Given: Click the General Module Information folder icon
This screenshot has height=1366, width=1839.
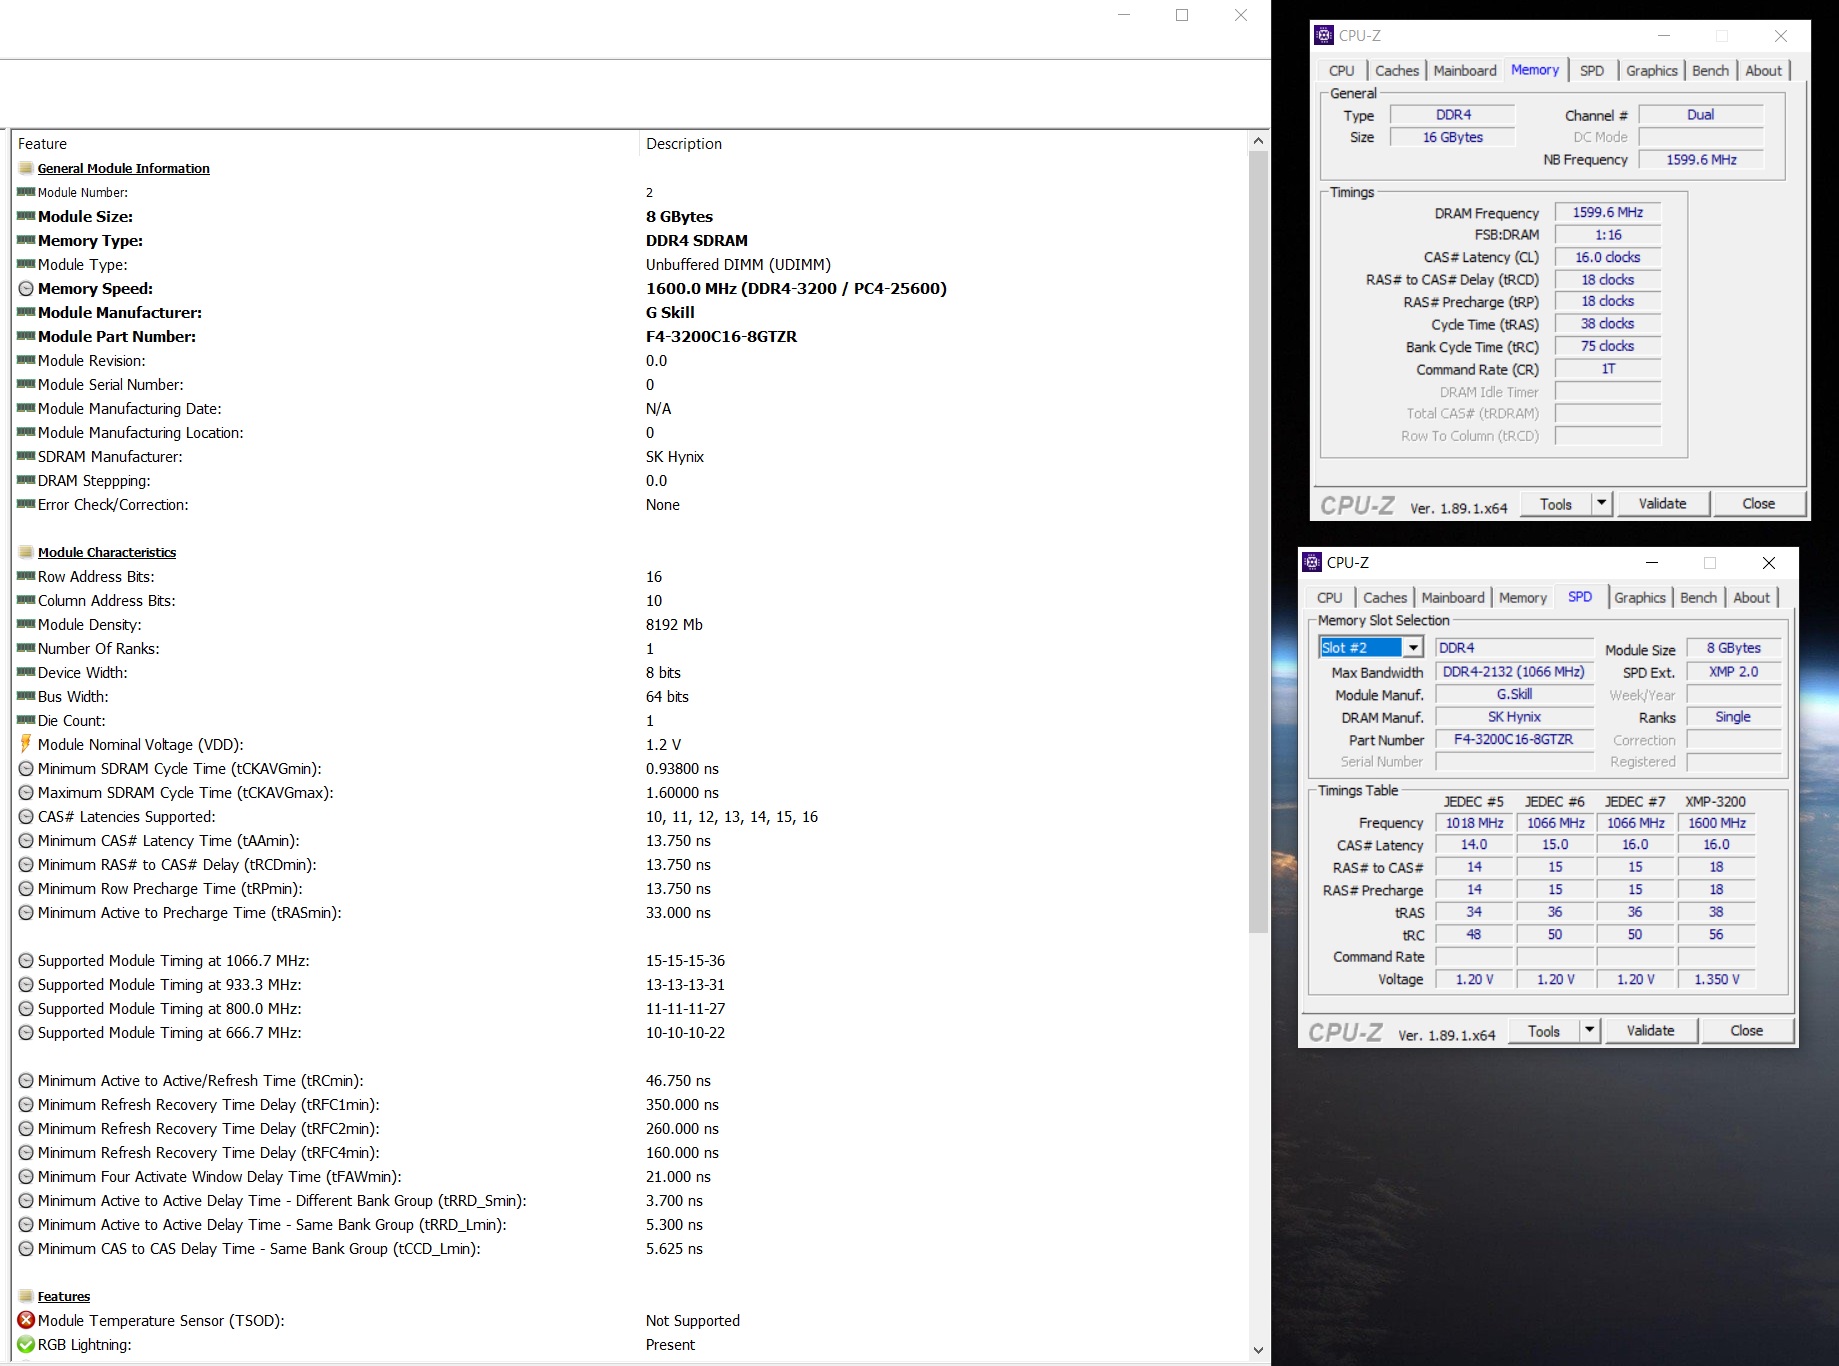Looking at the screenshot, I should pyautogui.click(x=26, y=168).
